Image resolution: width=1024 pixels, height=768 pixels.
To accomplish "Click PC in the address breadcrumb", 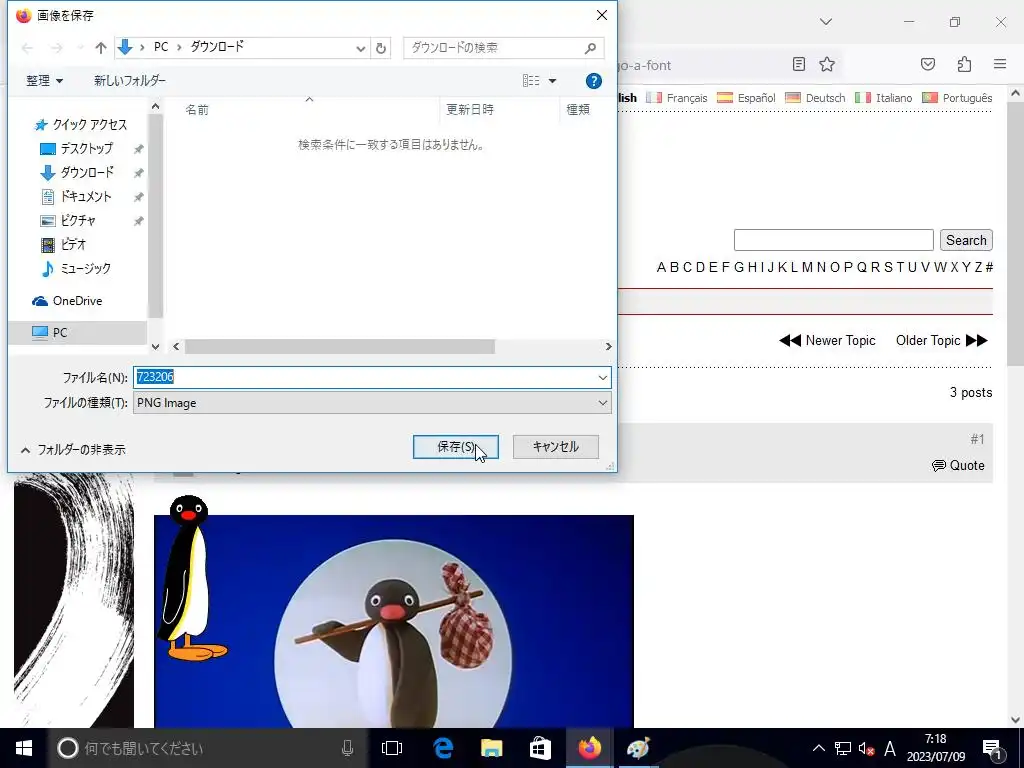I will pos(161,47).
